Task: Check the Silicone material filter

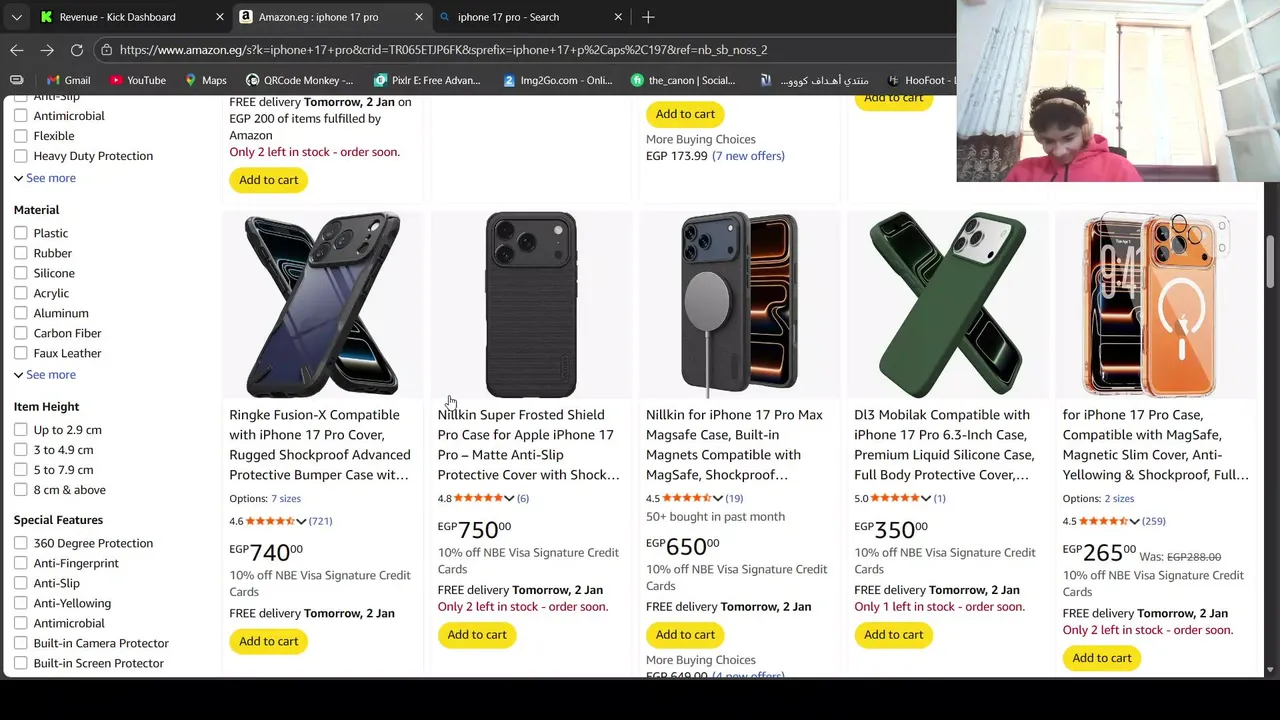Action: (21, 273)
